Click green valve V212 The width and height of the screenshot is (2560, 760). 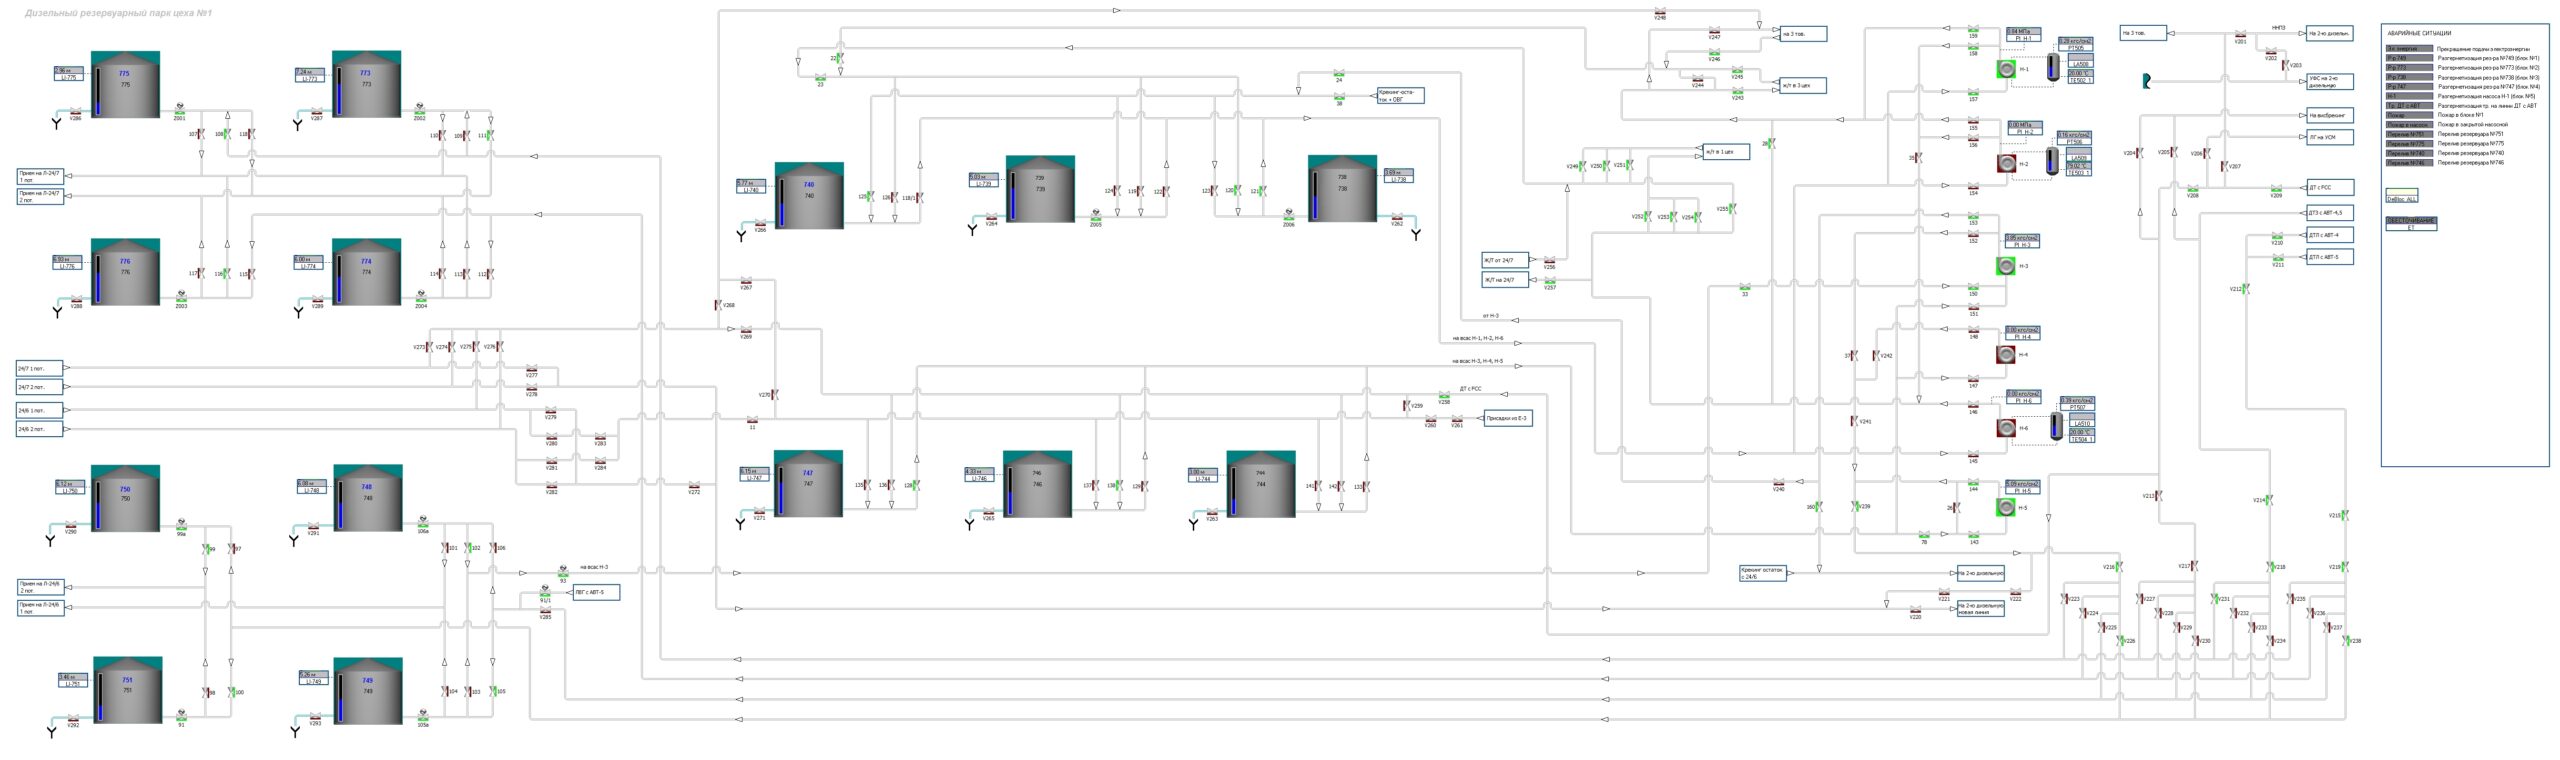(x=2246, y=289)
